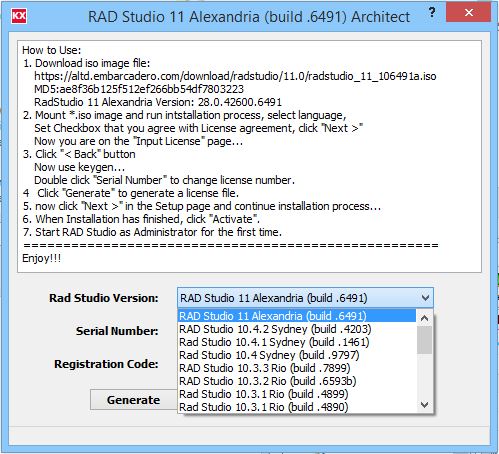Click the Generate button
The height and width of the screenshot is (454, 499).
[x=133, y=400]
